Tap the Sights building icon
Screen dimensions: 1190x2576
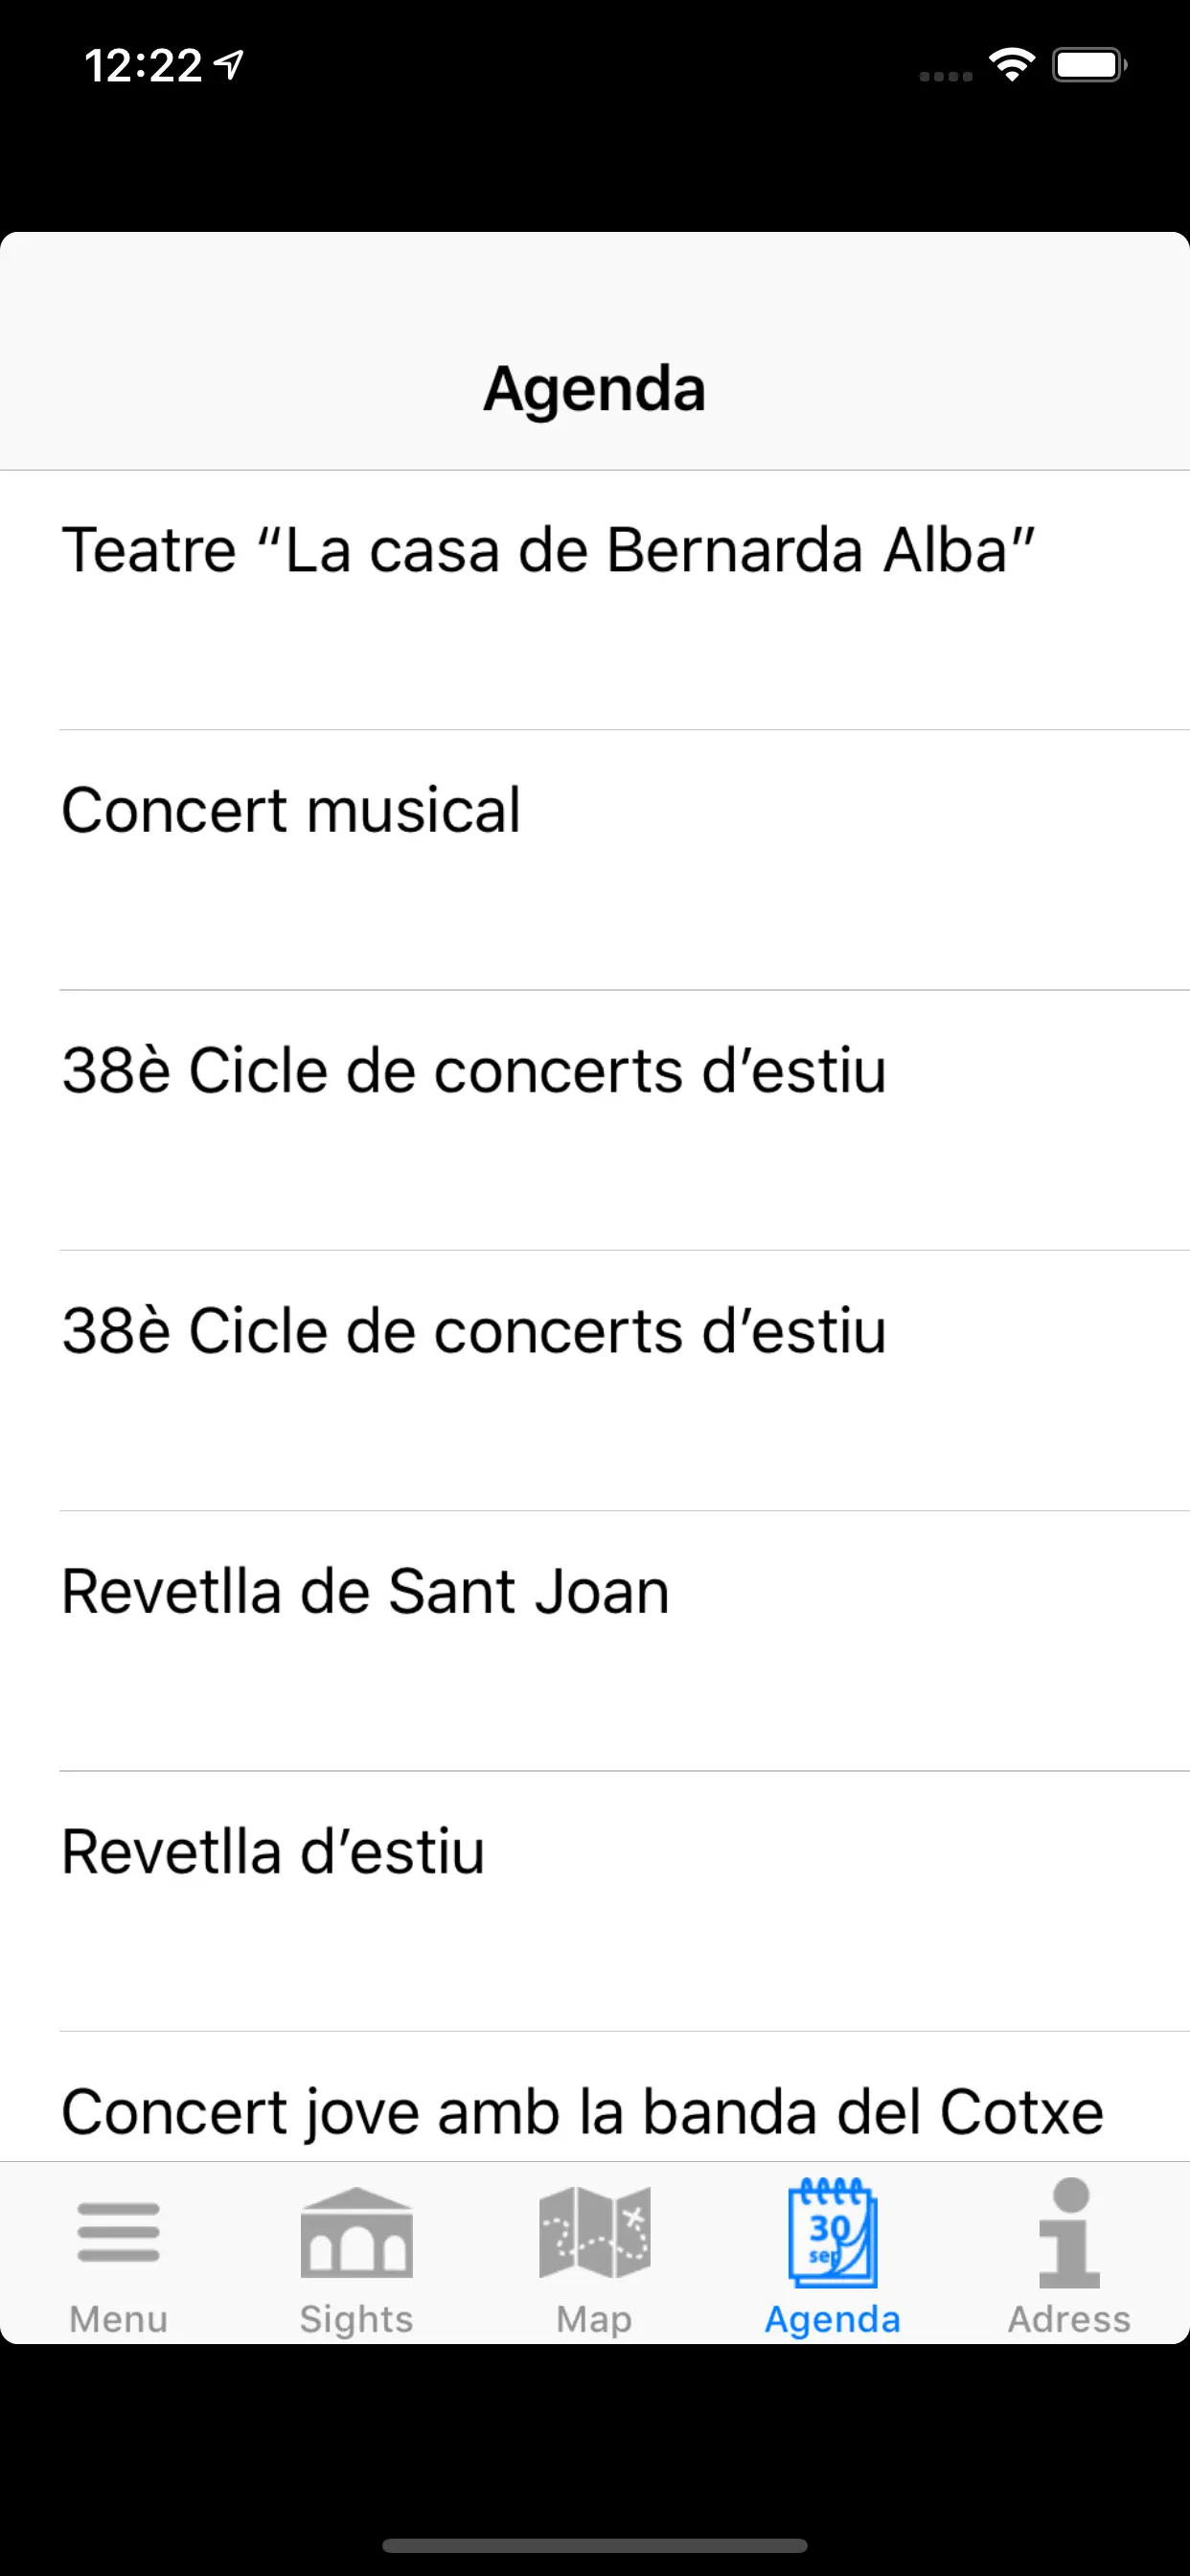356,2232
